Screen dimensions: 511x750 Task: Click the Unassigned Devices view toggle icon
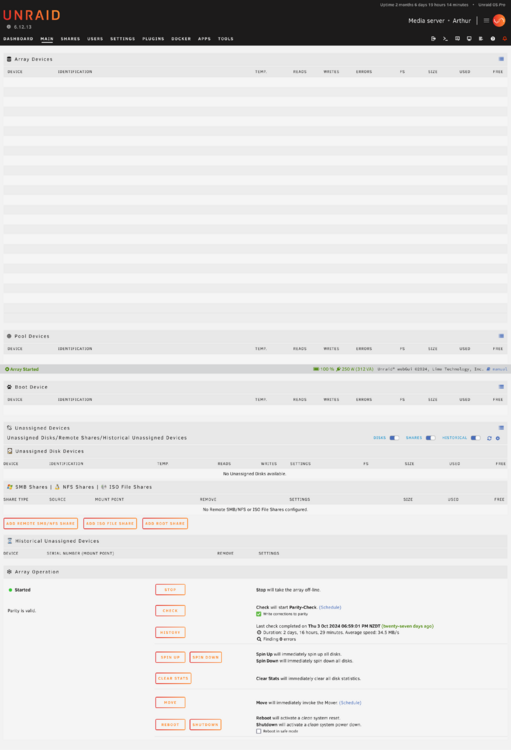point(501,428)
